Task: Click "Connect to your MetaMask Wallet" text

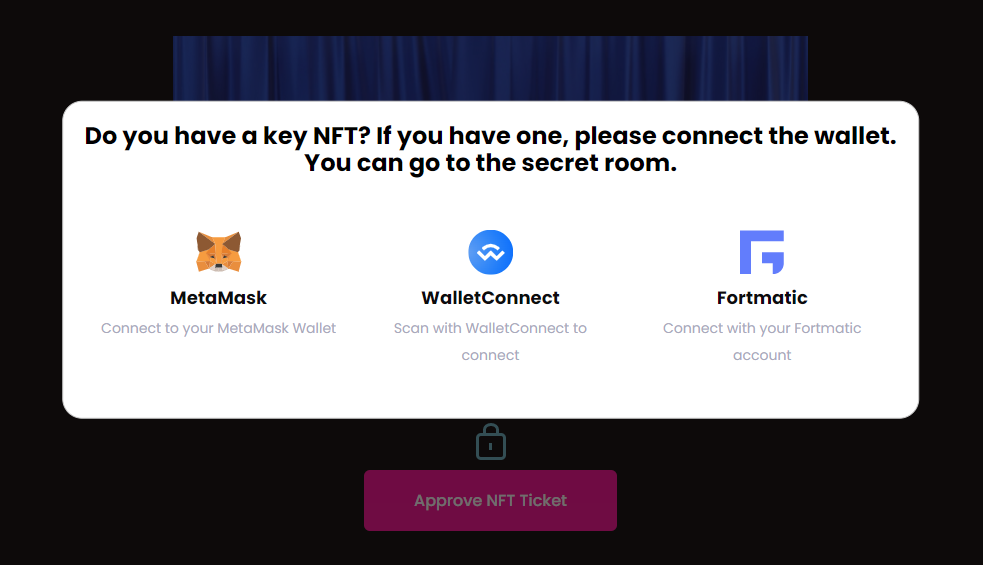Action: pos(219,328)
